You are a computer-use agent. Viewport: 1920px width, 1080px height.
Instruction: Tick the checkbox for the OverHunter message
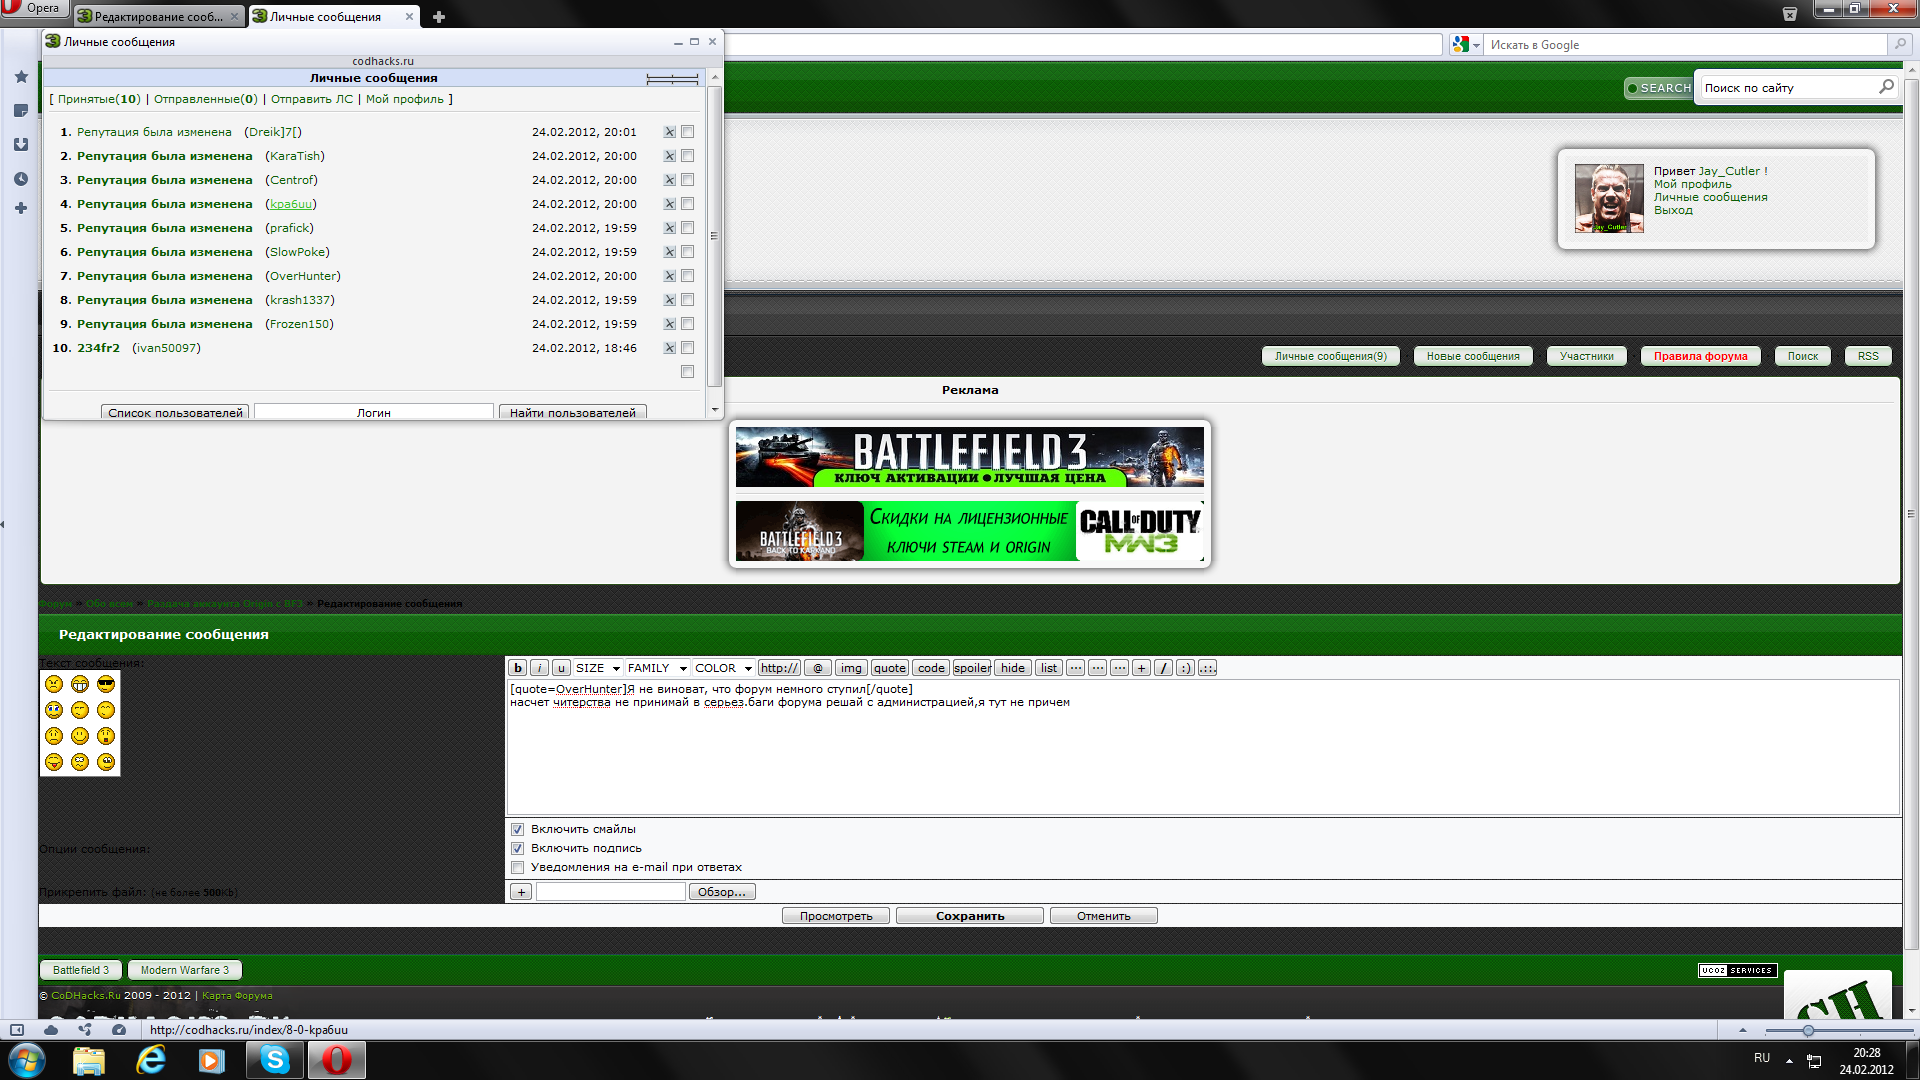pos(688,276)
